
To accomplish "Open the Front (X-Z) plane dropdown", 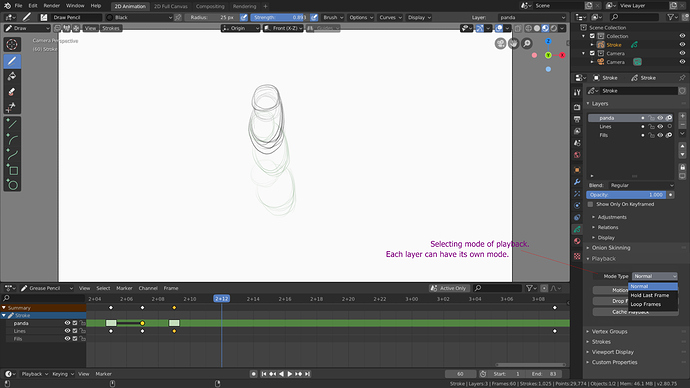I will pos(283,28).
